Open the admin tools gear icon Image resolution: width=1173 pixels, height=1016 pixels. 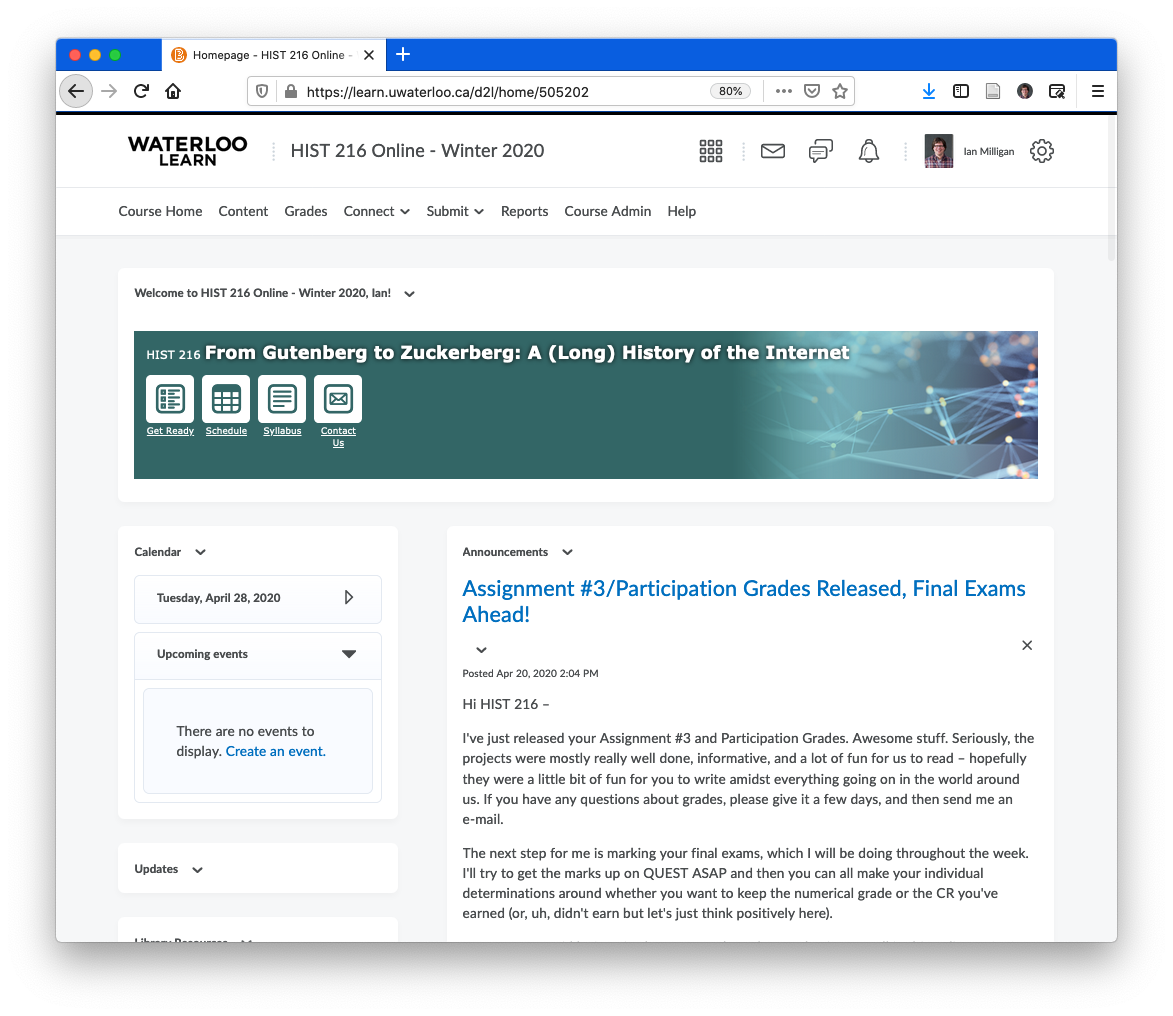pos(1041,151)
